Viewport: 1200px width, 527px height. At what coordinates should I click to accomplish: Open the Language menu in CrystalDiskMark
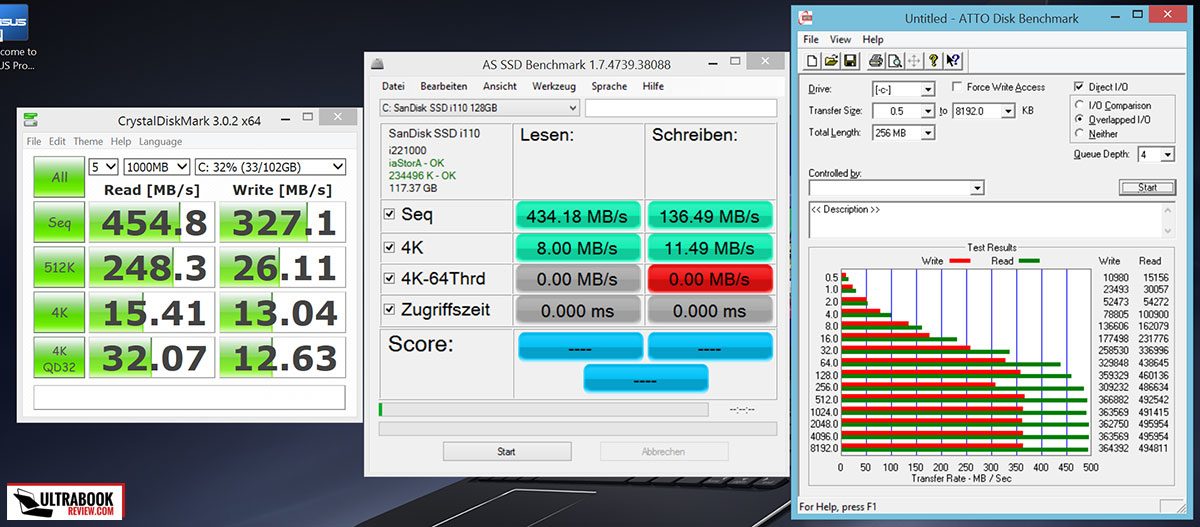pyautogui.click(x=161, y=142)
